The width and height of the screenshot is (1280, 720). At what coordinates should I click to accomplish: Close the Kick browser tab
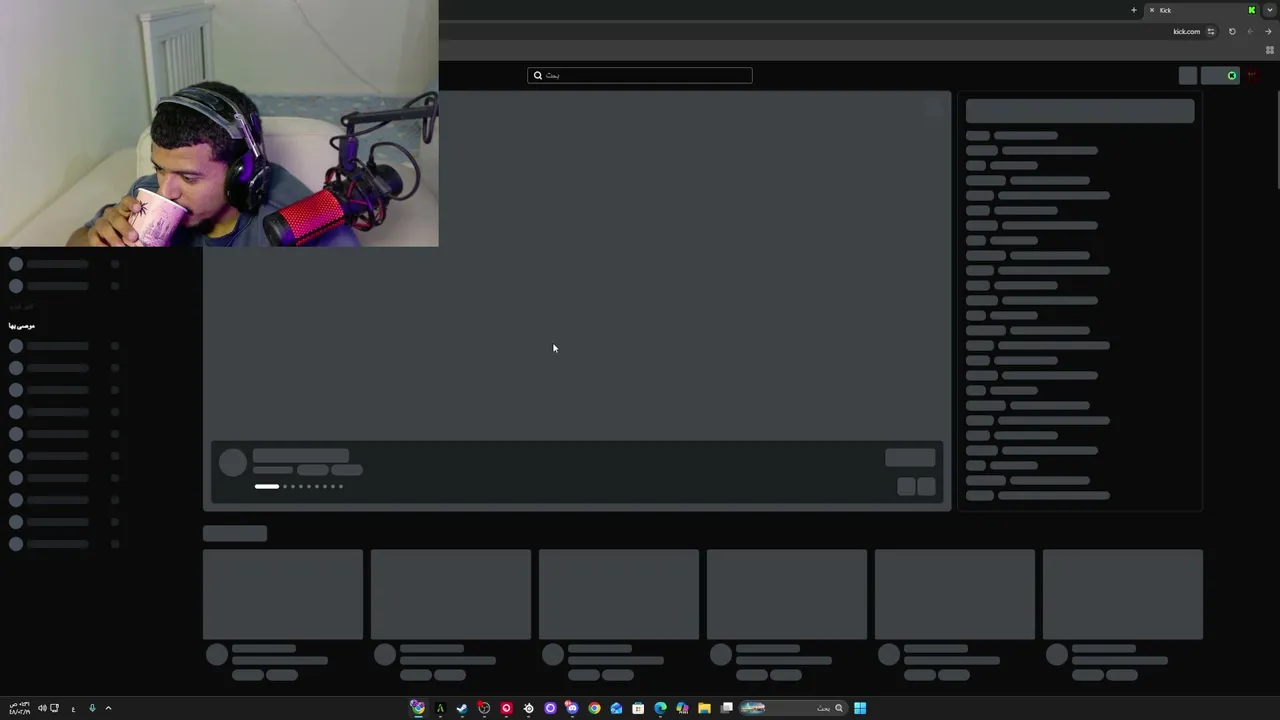click(x=1152, y=10)
